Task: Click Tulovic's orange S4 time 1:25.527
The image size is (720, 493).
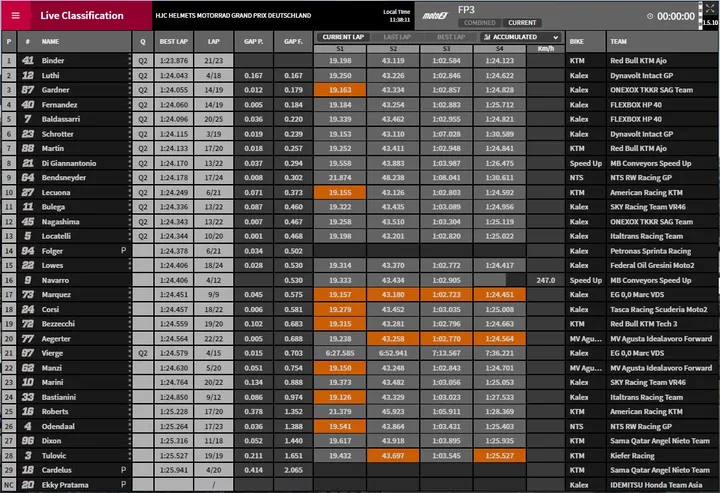Action: point(500,456)
